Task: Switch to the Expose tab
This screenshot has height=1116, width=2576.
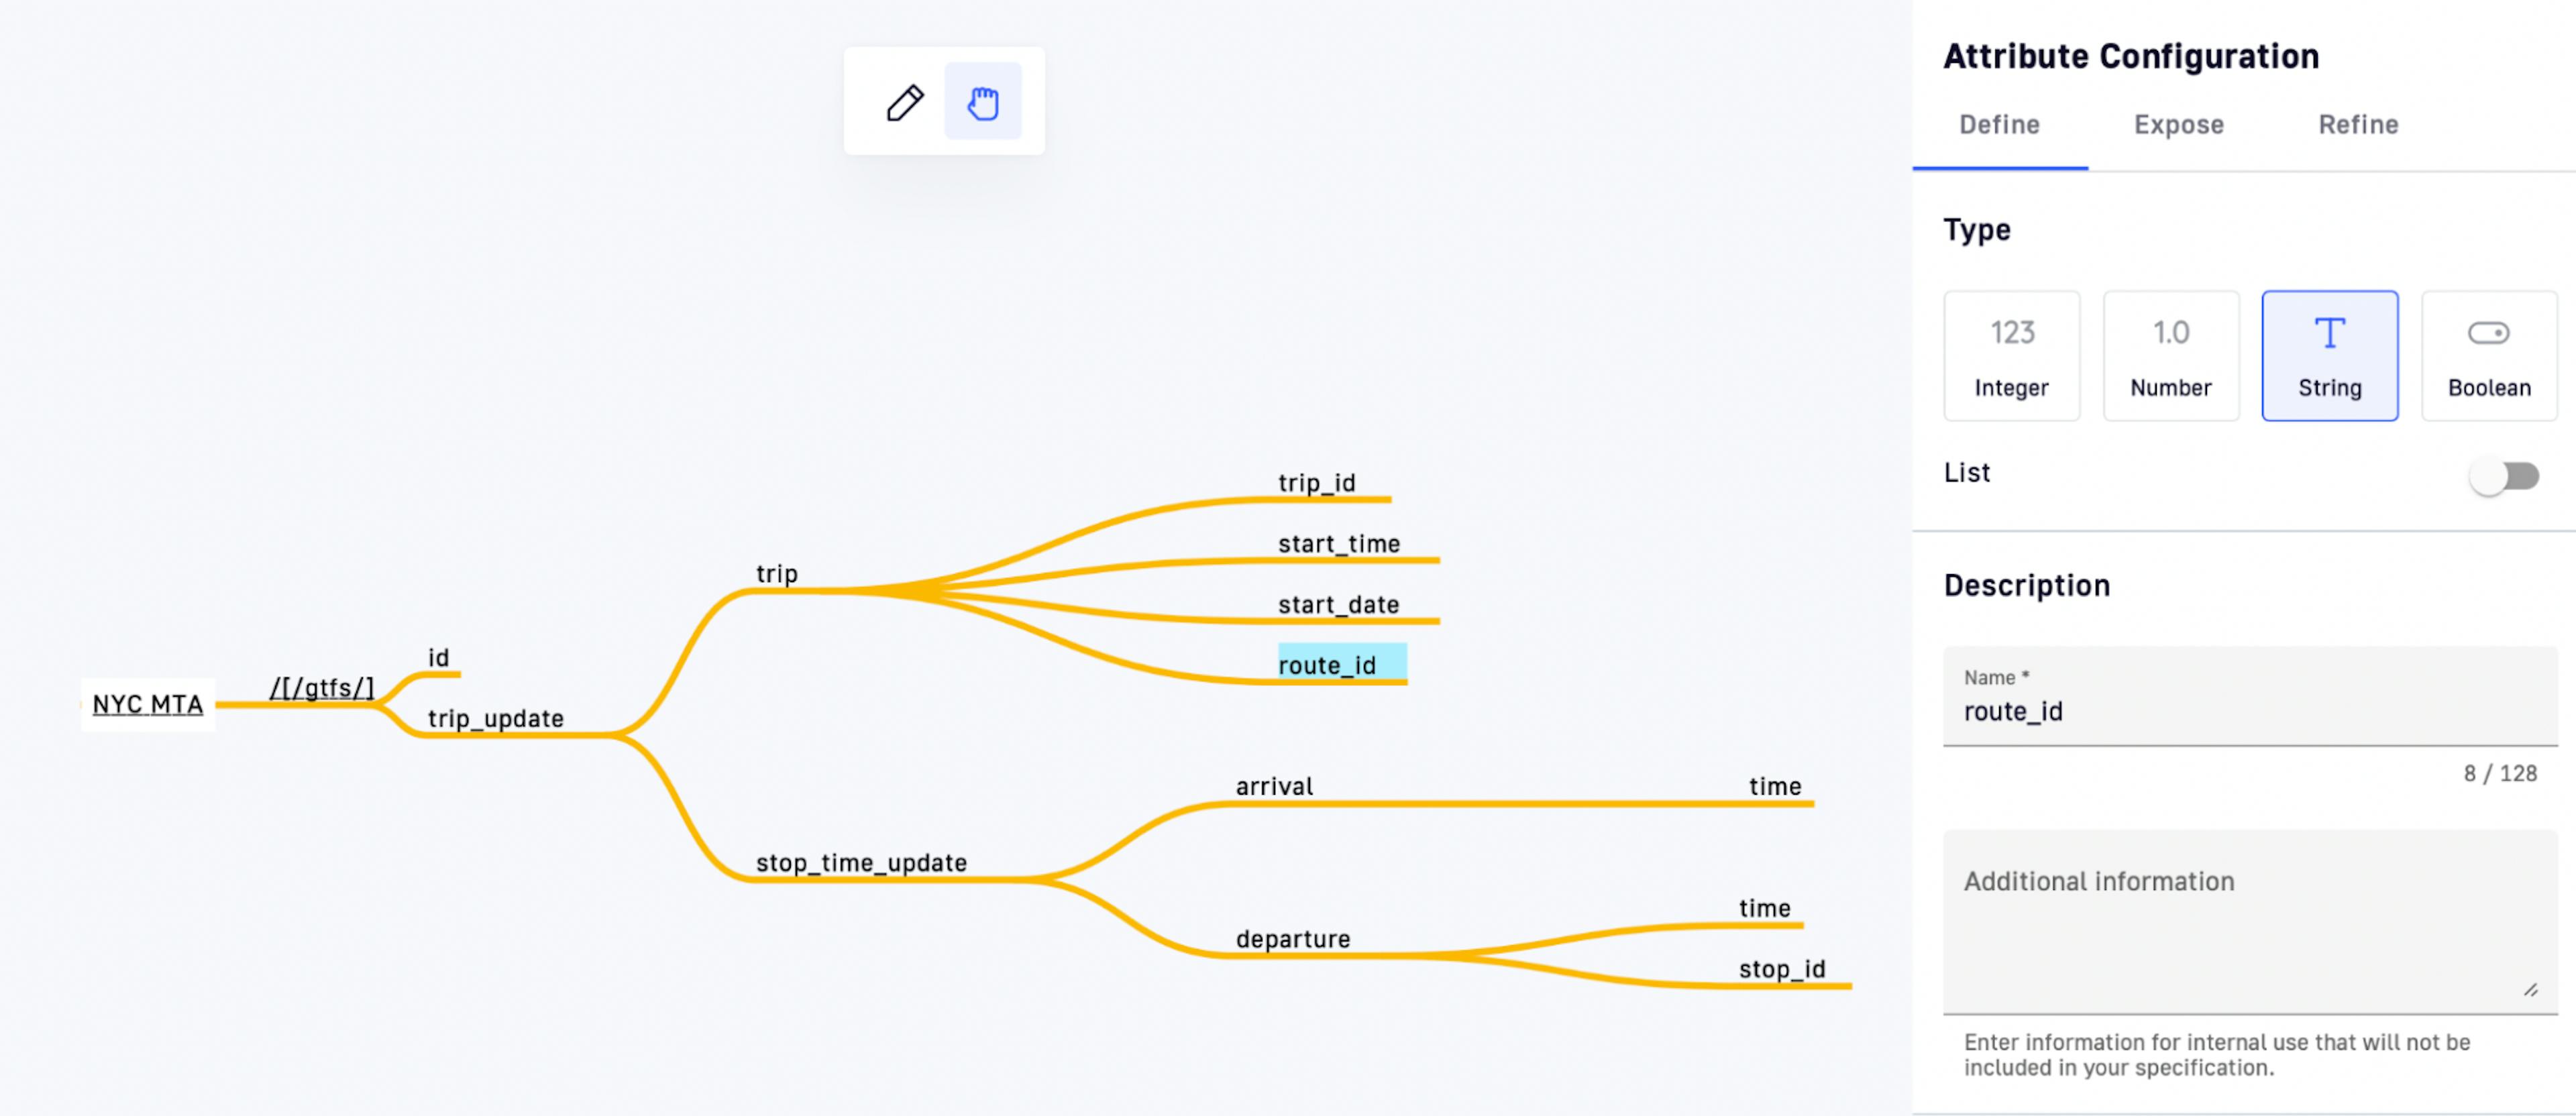Action: [2178, 125]
